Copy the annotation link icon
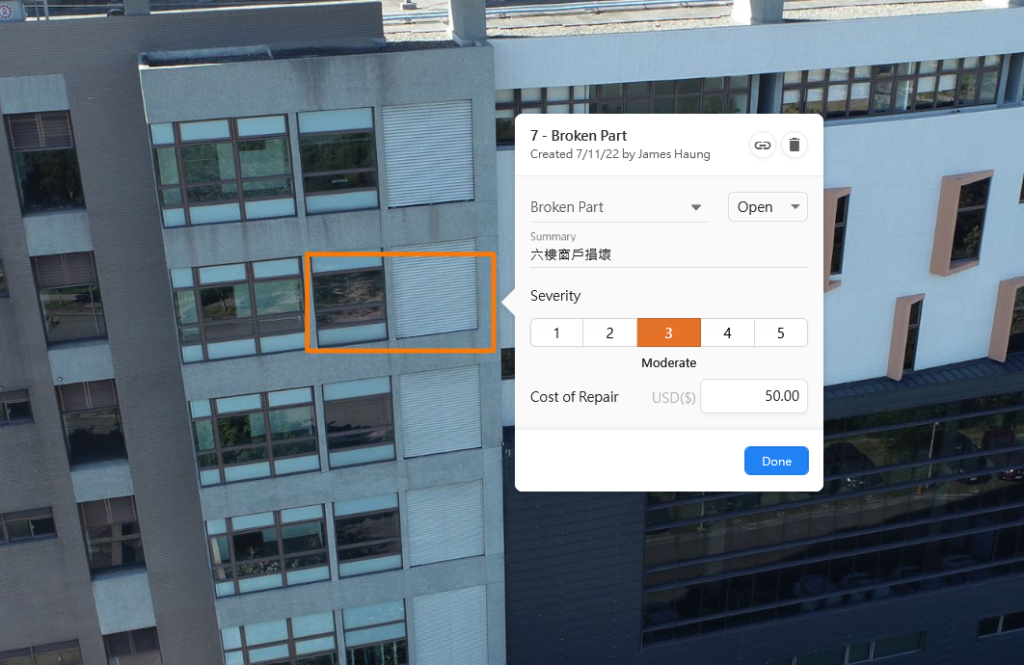 [x=762, y=145]
